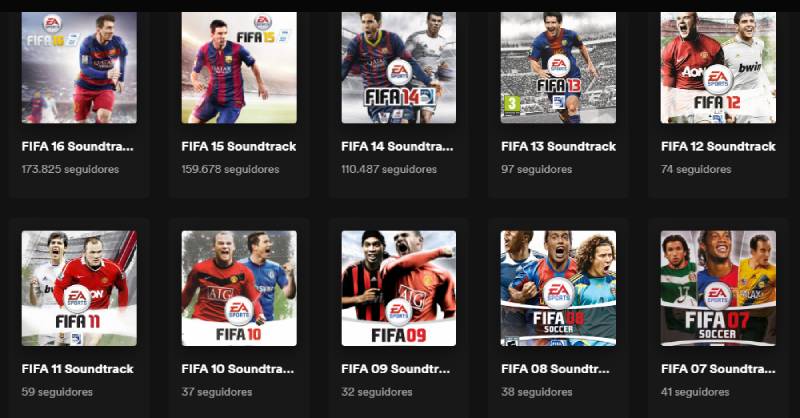Viewport: 800px width, 418px height.
Task: Open the FIFA 15 Soundtrack title link
Action: point(239,146)
